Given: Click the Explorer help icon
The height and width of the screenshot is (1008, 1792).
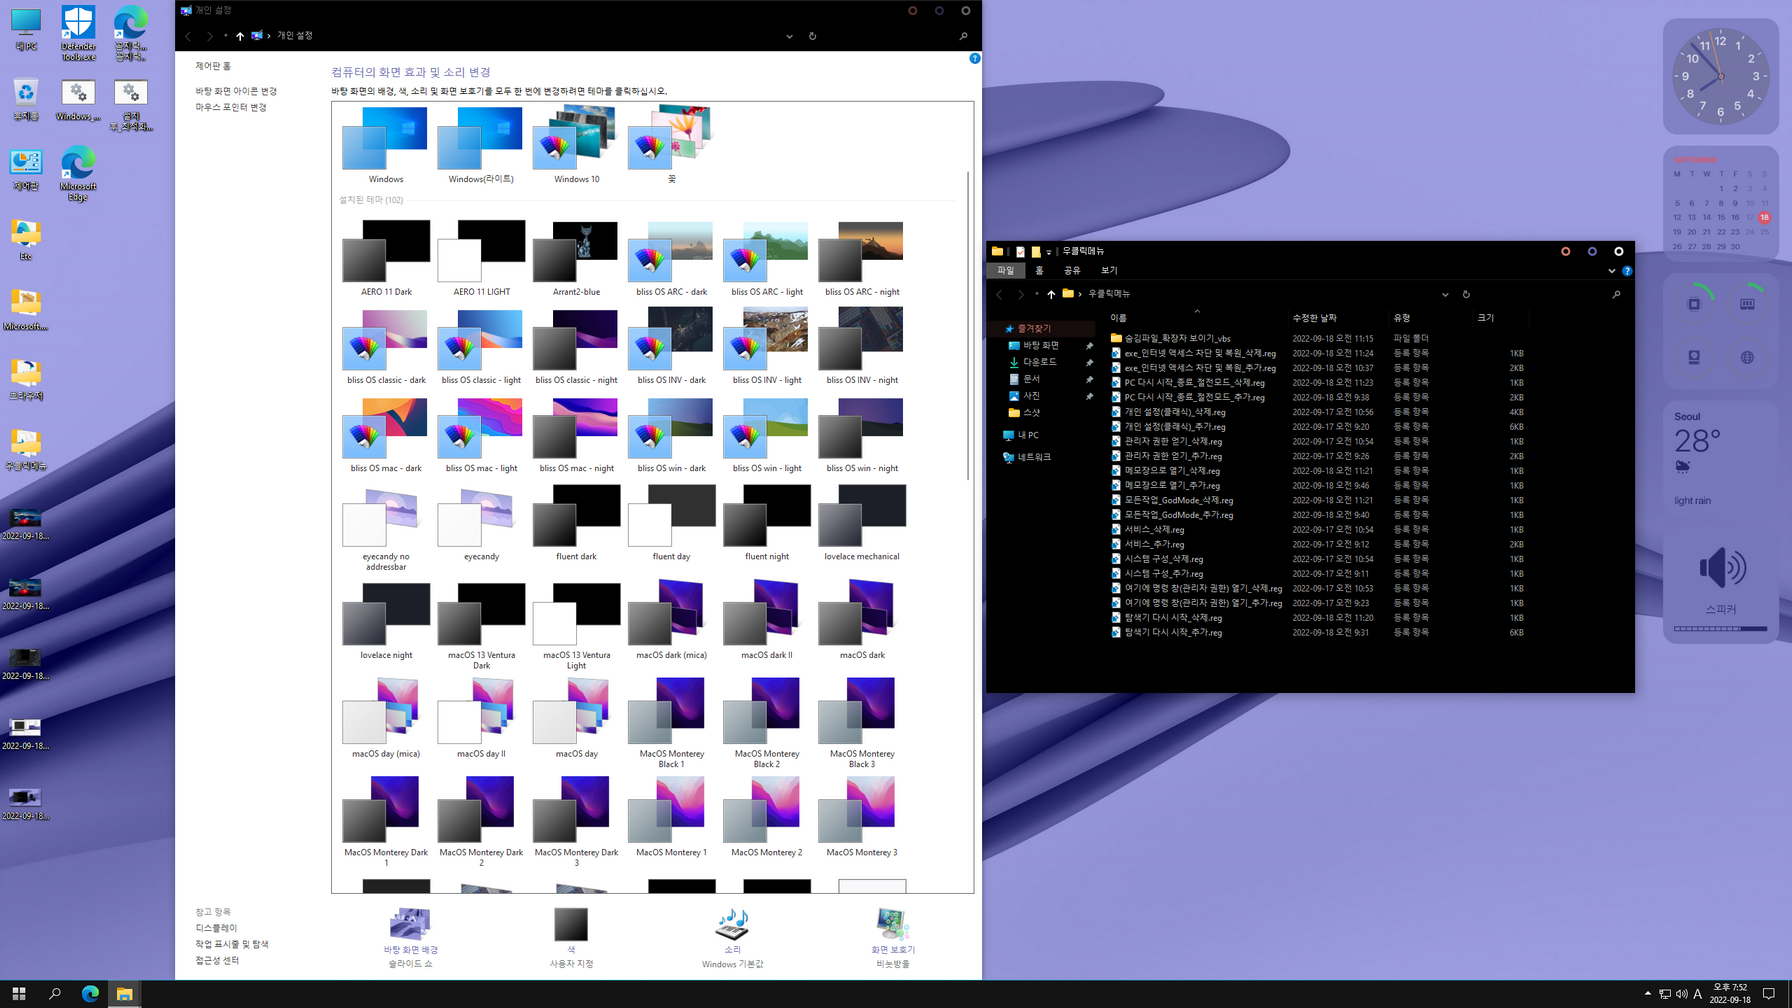Looking at the screenshot, I should [1627, 270].
